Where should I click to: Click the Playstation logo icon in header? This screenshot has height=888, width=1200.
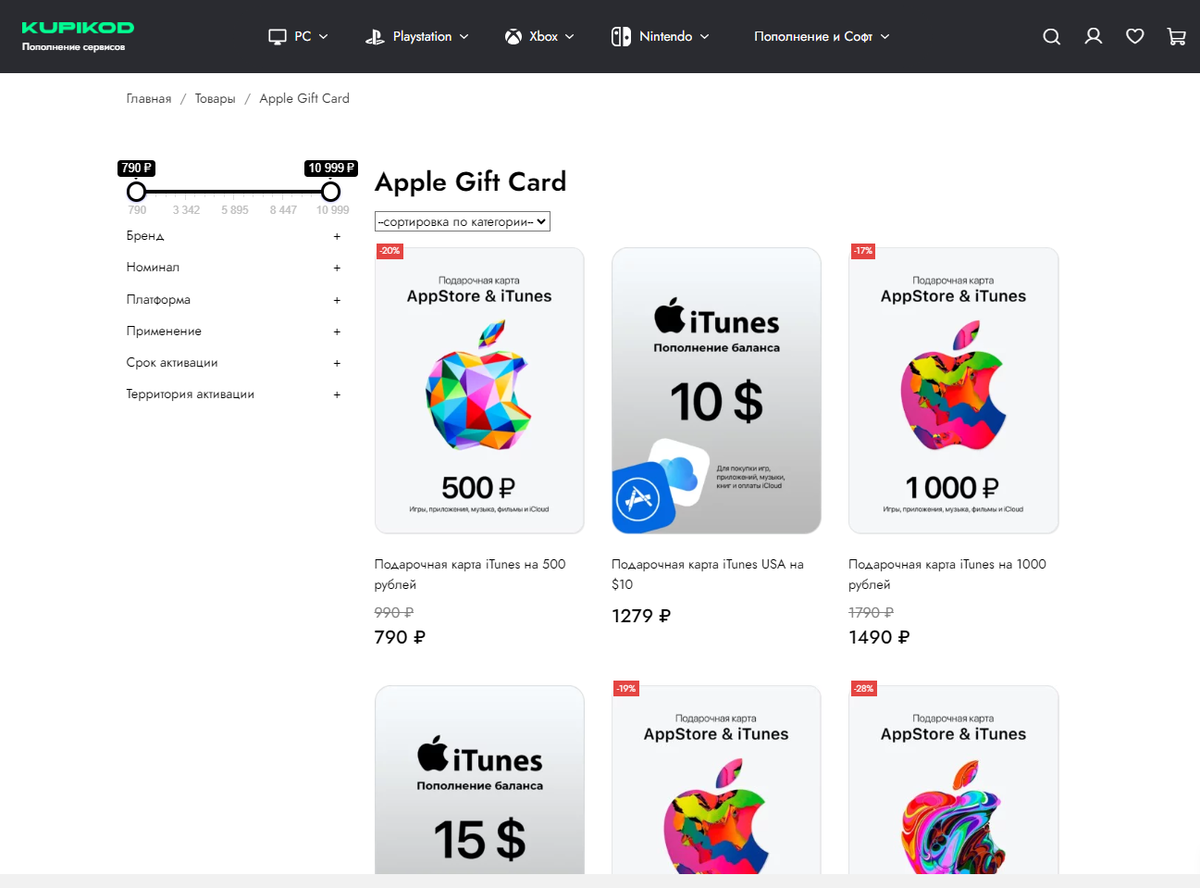(375, 37)
